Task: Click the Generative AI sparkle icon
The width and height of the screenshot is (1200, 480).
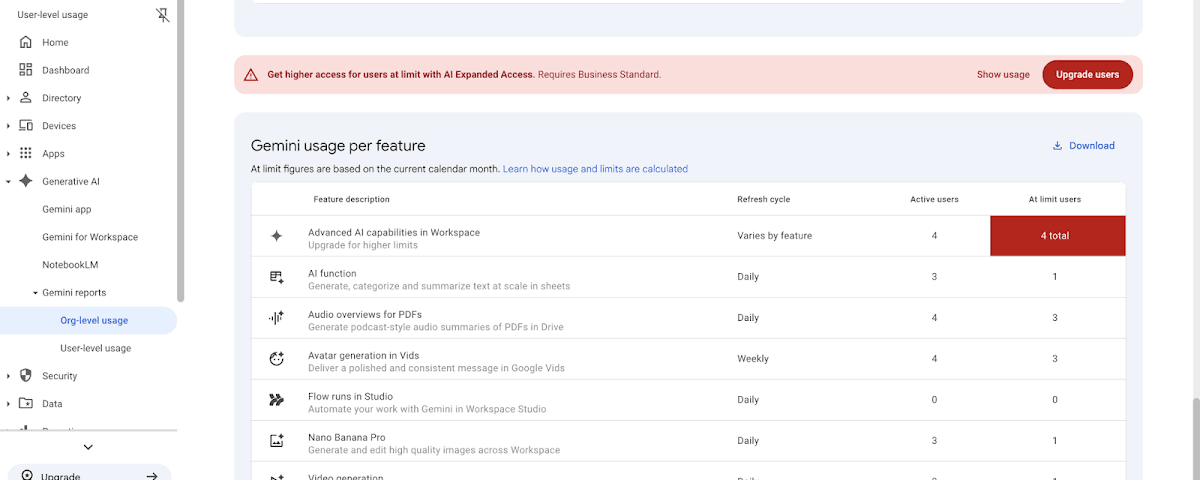Action: click(x=26, y=181)
